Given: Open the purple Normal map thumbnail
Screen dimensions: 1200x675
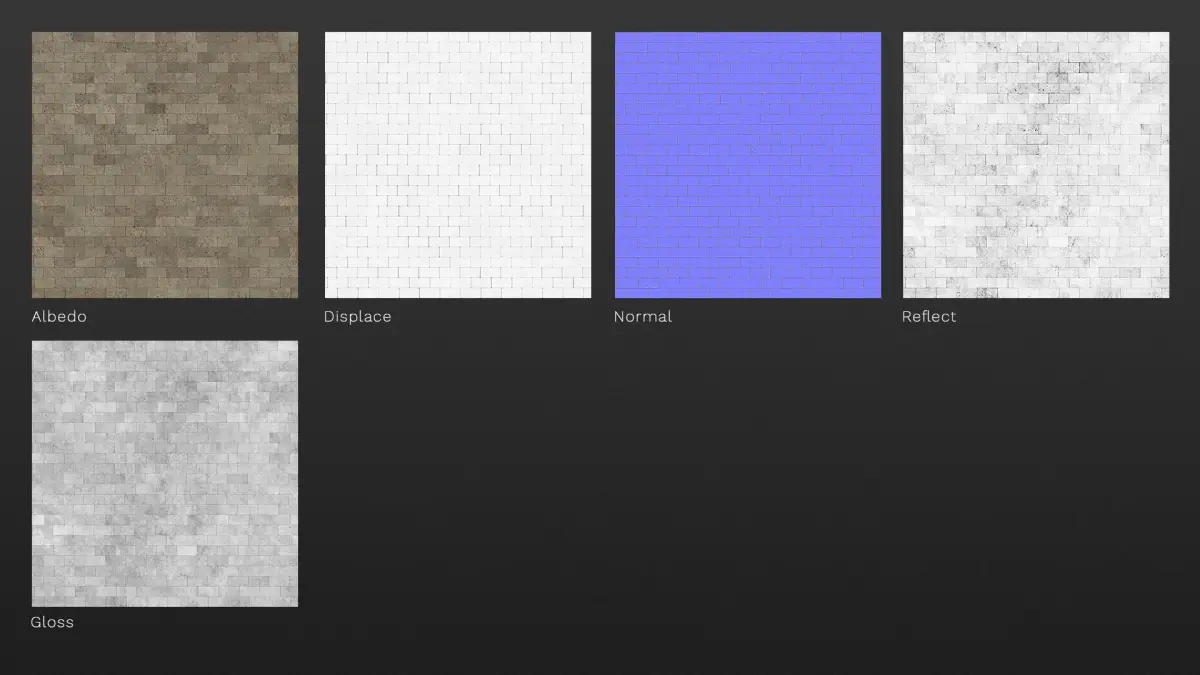Looking at the screenshot, I should [748, 165].
